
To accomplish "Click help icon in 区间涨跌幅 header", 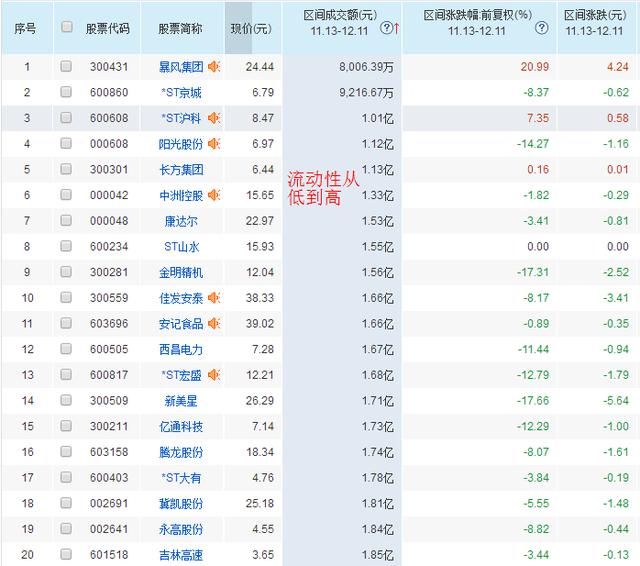I will click(541, 28).
